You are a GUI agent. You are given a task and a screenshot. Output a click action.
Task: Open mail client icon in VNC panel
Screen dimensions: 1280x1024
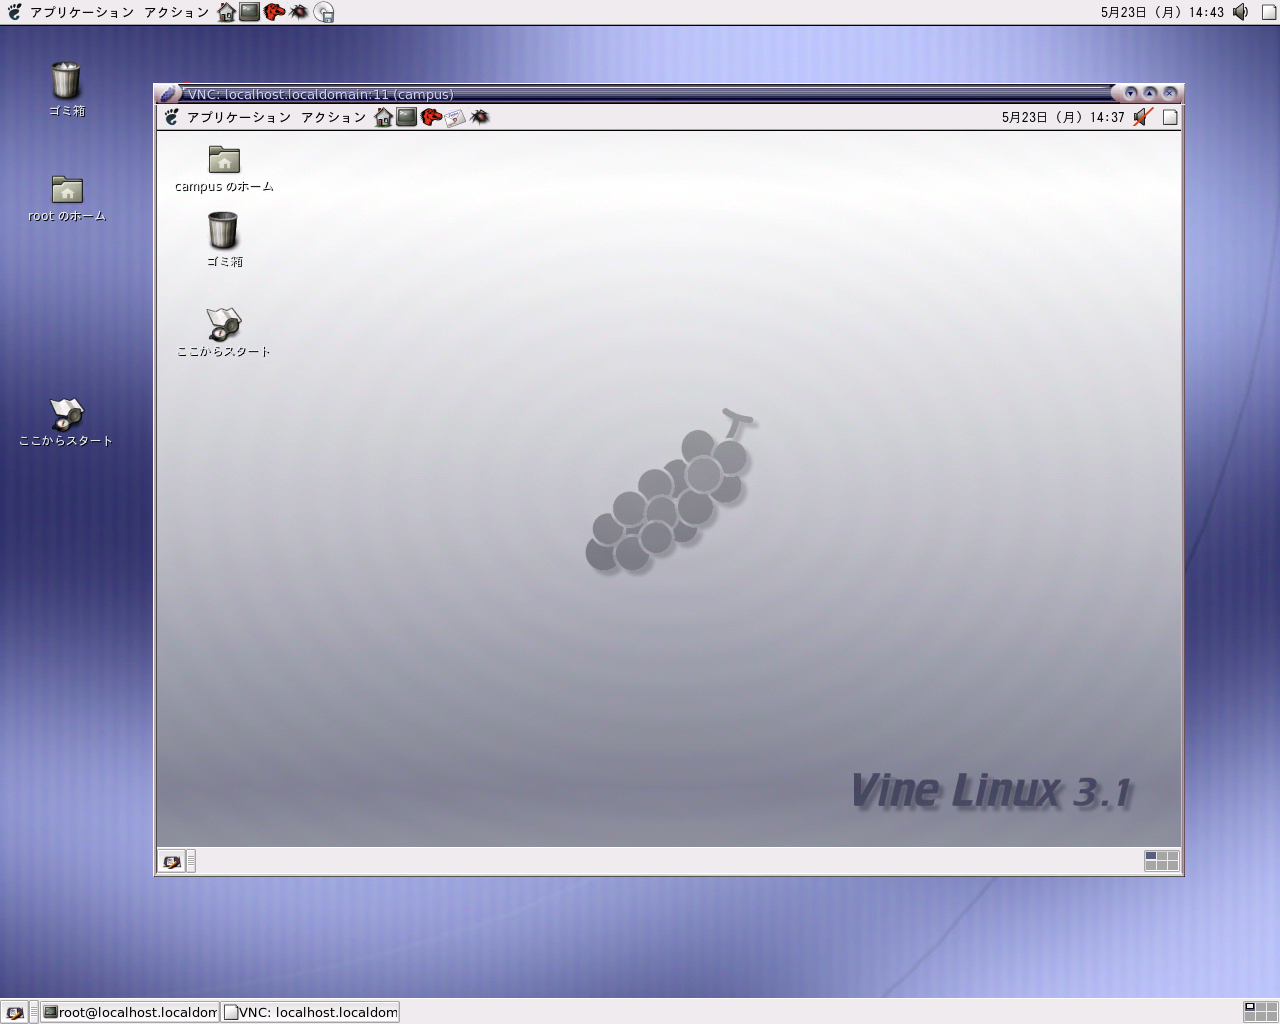pos(455,117)
